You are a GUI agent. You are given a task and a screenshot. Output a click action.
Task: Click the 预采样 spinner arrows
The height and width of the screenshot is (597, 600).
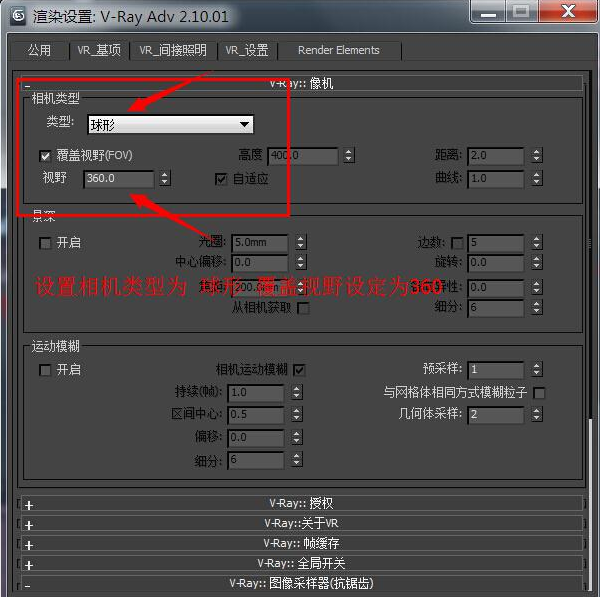tap(537, 369)
